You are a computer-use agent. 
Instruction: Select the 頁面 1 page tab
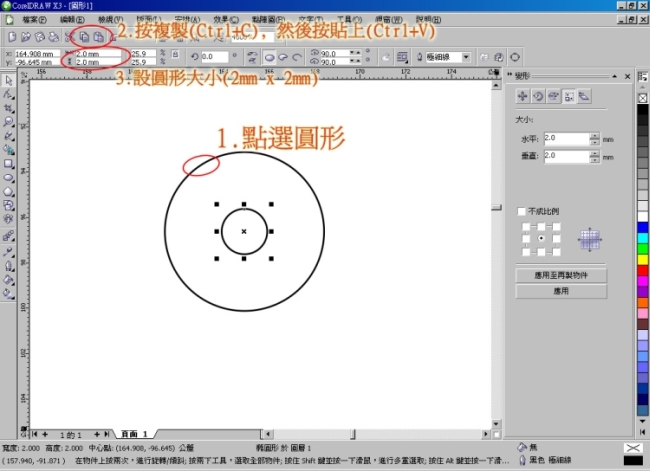134,434
